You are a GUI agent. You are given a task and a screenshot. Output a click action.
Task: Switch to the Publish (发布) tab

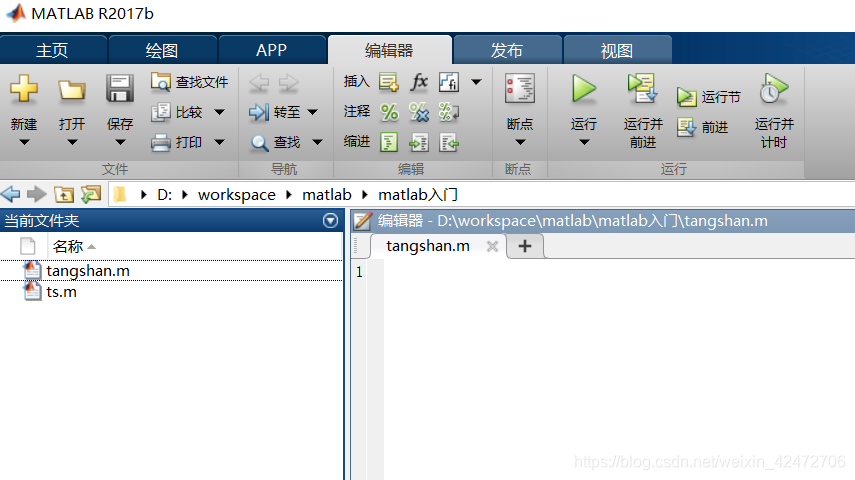point(507,50)
